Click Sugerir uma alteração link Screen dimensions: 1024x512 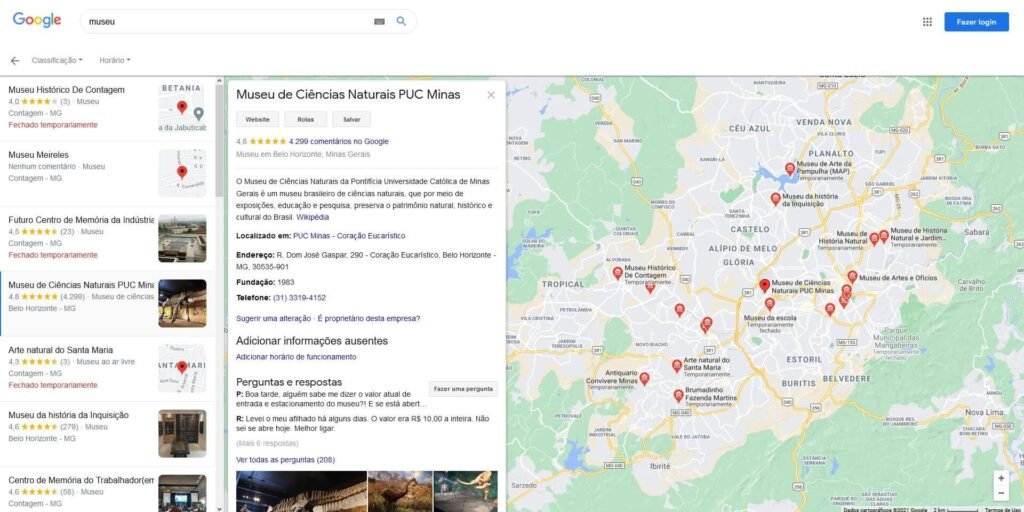click(274, 319)
